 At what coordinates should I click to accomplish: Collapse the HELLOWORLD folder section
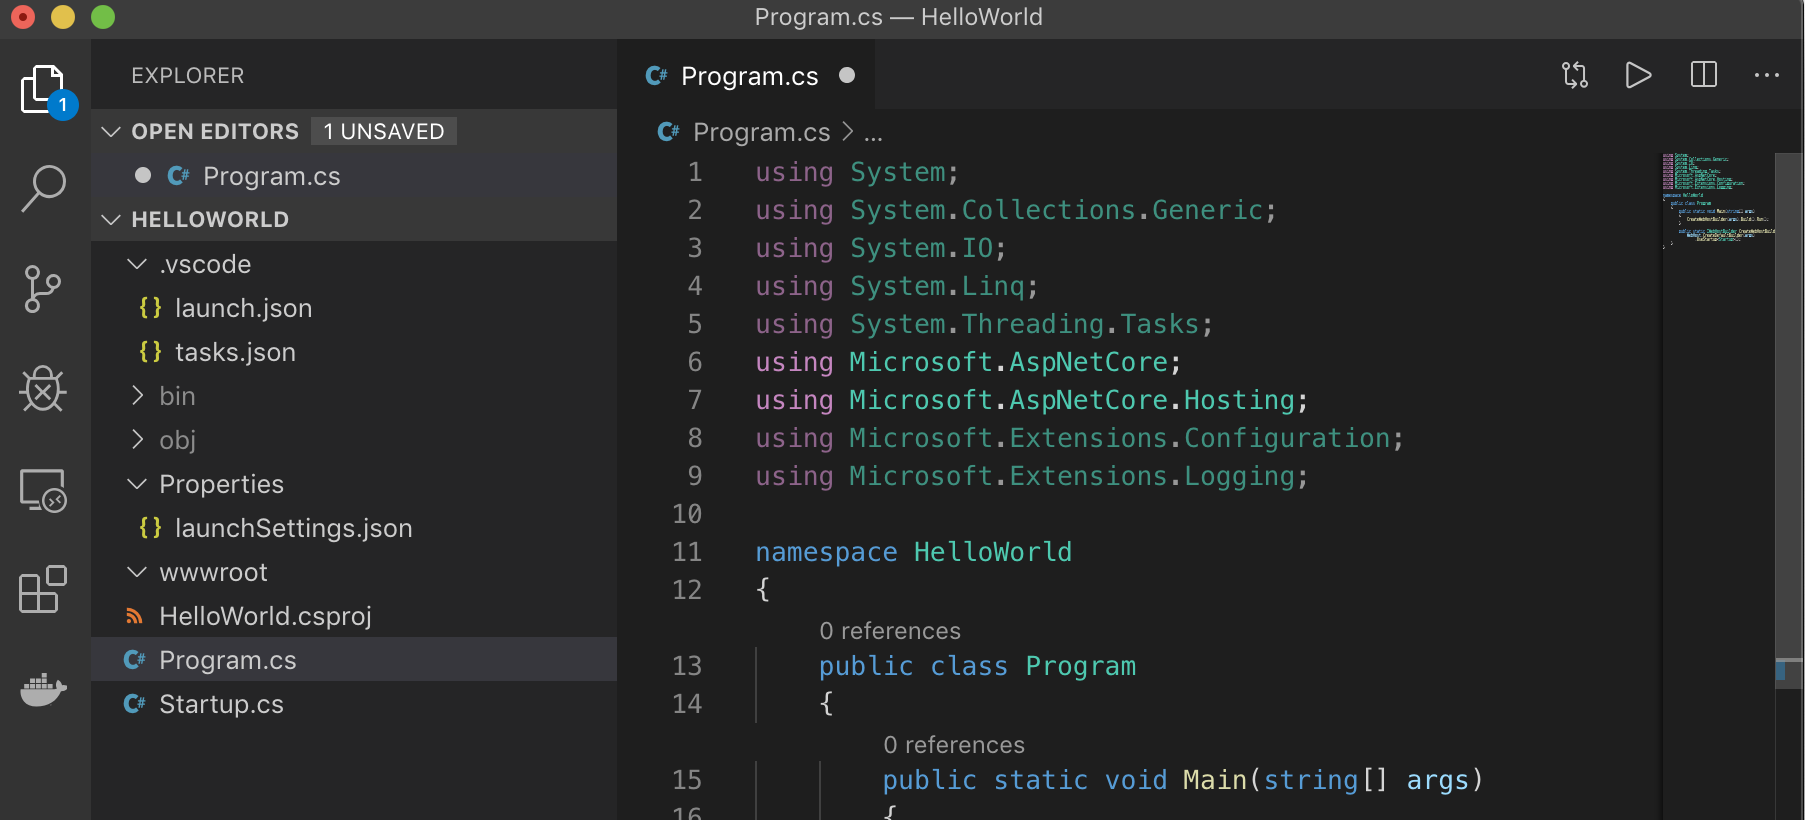111,220
